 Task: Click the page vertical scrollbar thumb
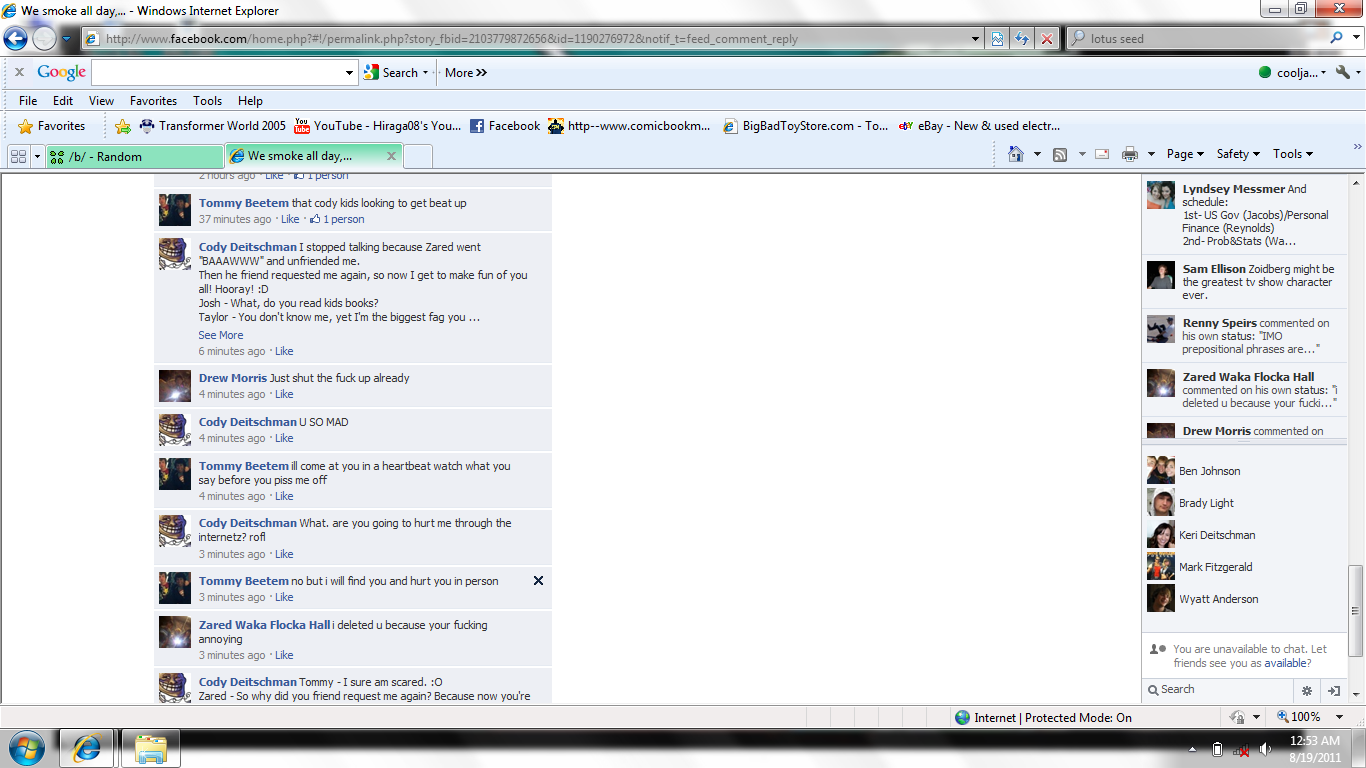coord(1356,609)
